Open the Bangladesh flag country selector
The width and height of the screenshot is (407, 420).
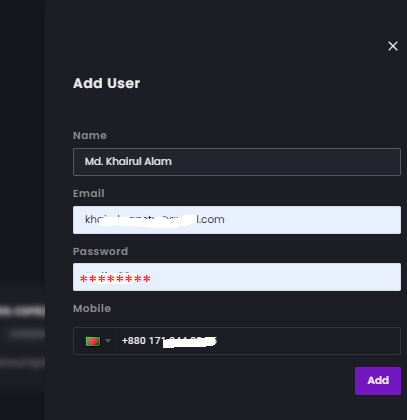click(97, 341)
